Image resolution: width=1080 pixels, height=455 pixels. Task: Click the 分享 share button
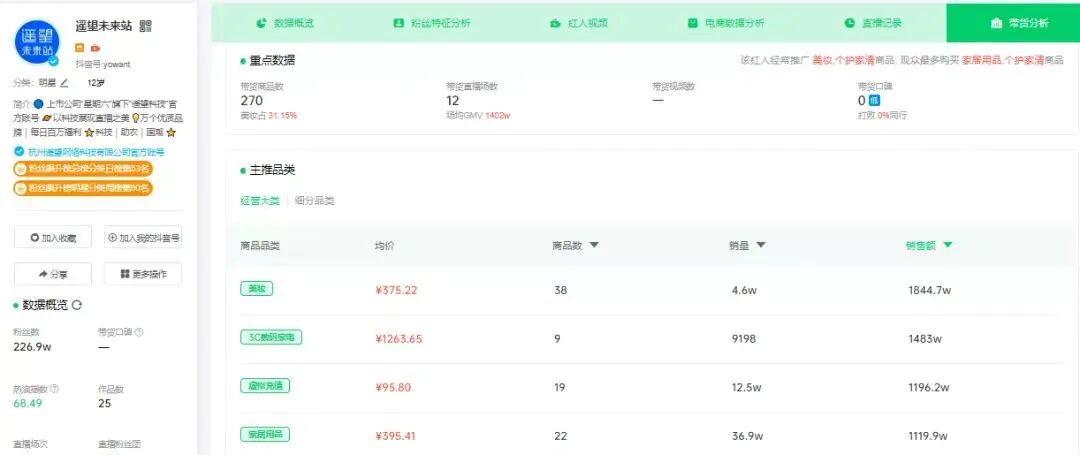tap(53, 274)
